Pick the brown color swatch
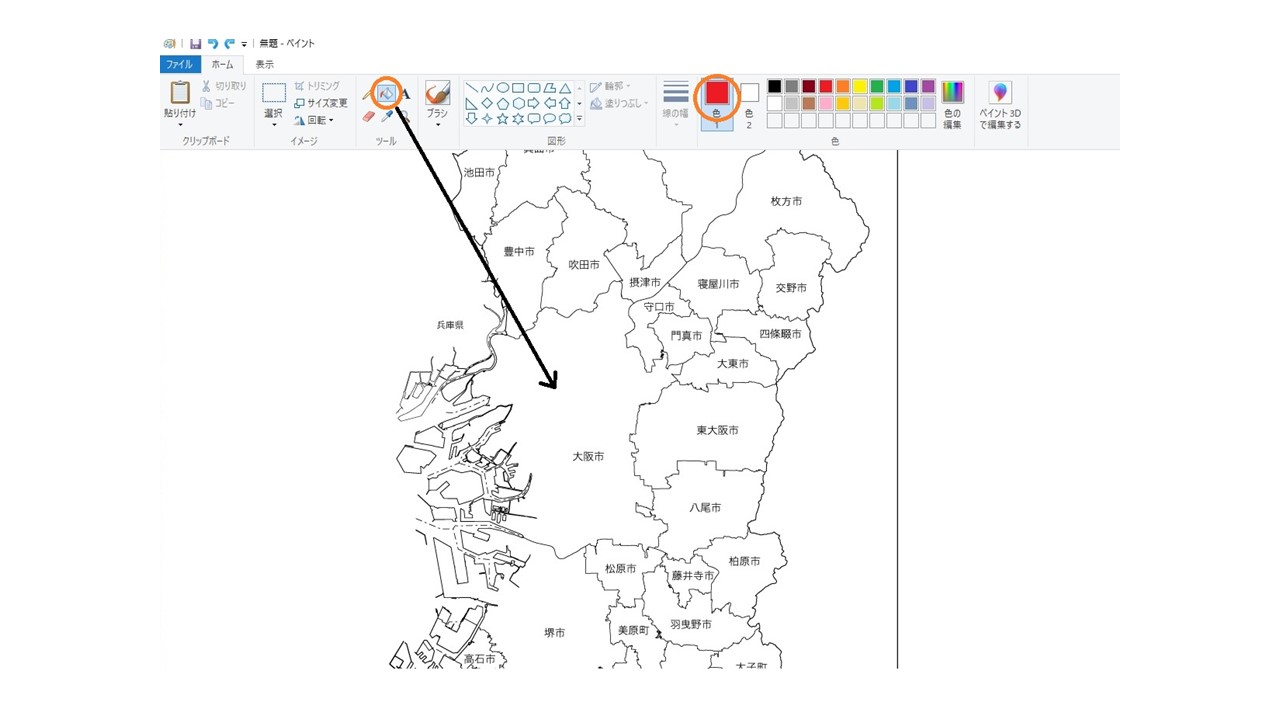This screenshot has width=1280, height=720. [809, 103]
